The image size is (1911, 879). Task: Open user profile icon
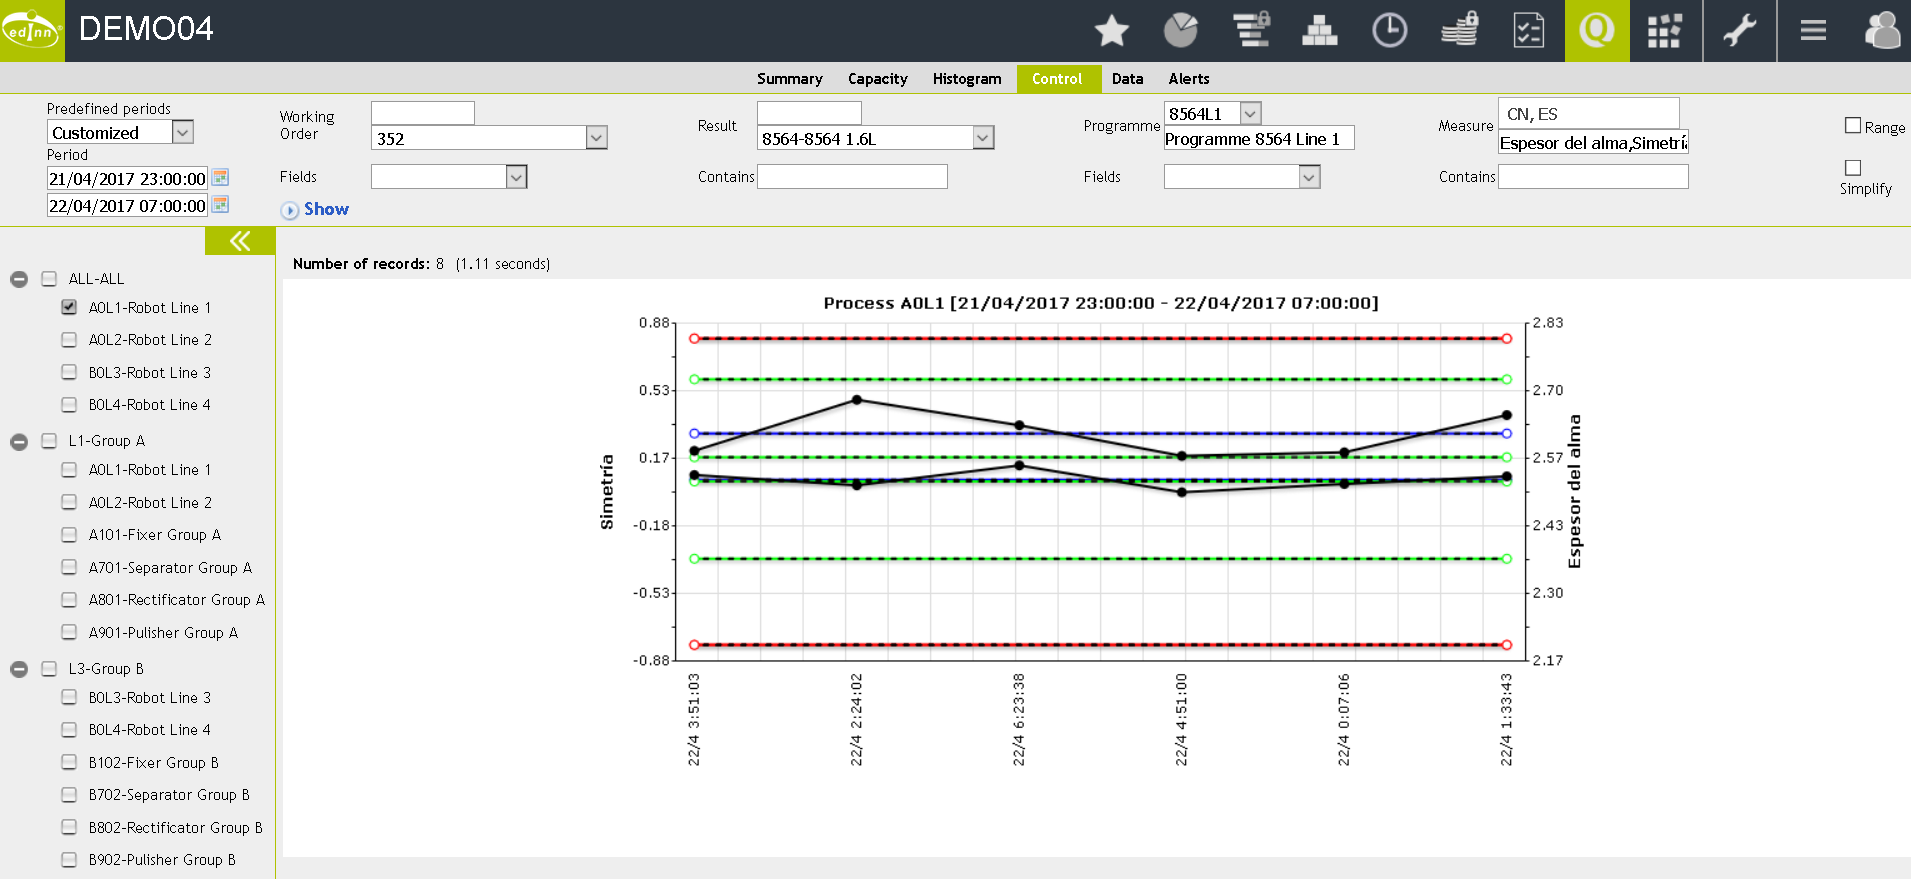(x=1882, y=31)
